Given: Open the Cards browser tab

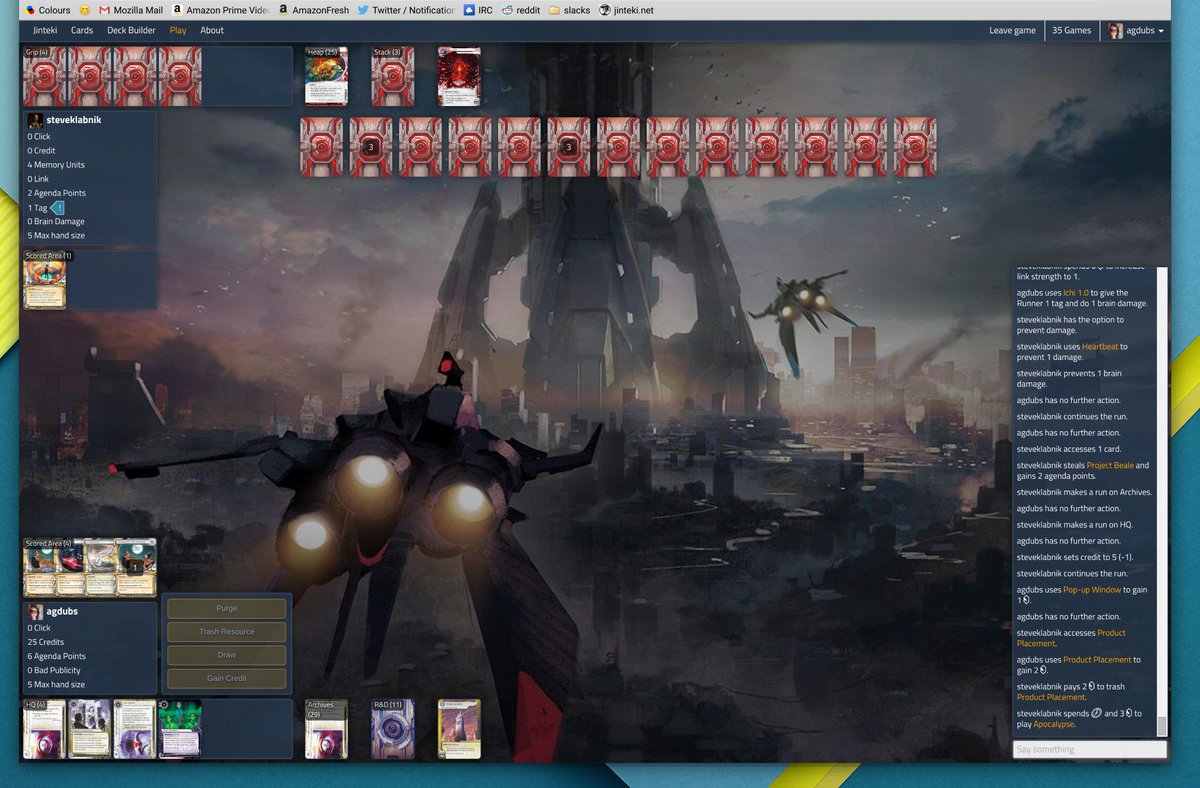Looking at the screenshot, I should (x=82, y=30).
